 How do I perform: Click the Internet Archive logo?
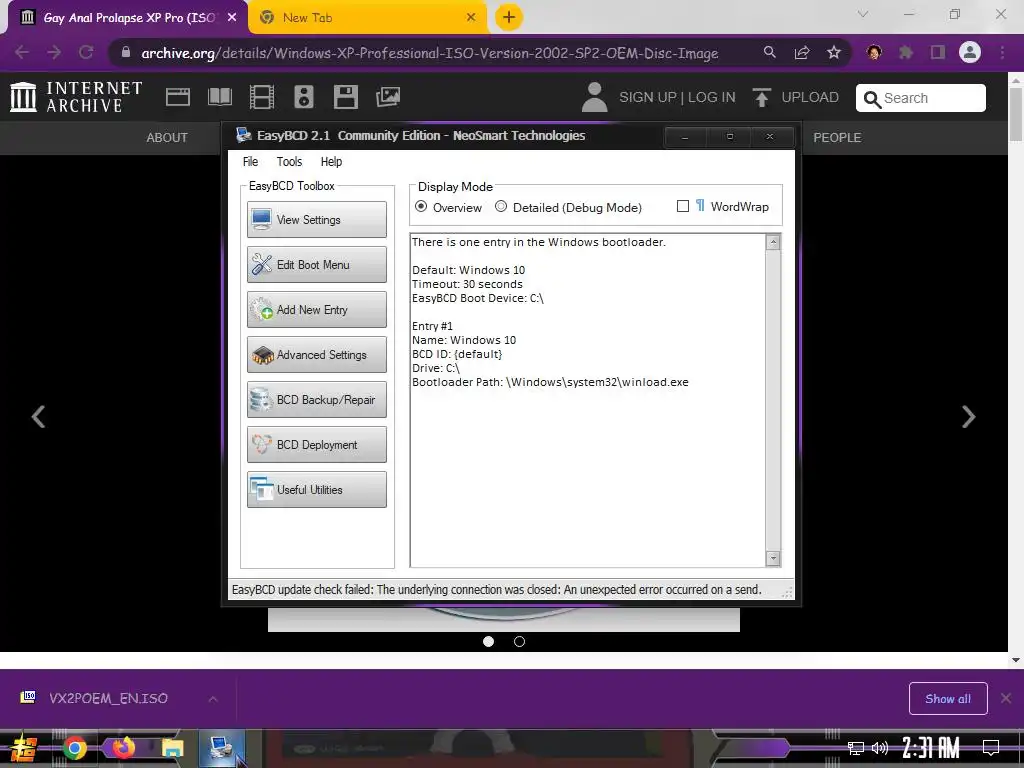(76, 97)
